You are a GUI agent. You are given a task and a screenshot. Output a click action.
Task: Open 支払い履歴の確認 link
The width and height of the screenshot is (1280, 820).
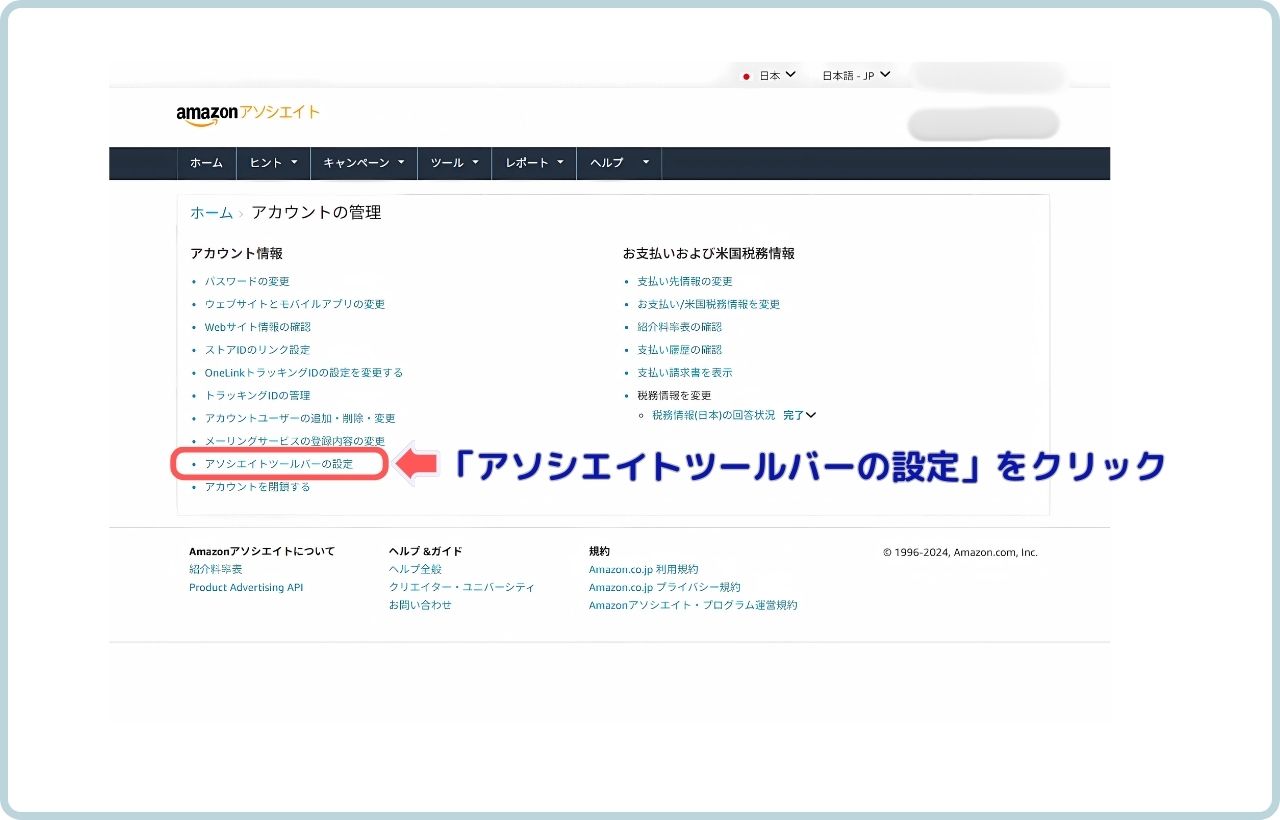pyautogui.click(x=679, y=350)
